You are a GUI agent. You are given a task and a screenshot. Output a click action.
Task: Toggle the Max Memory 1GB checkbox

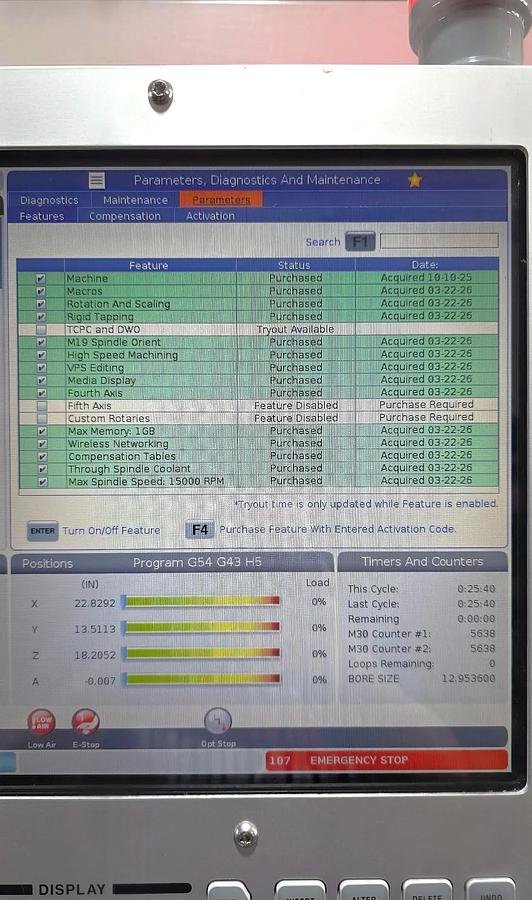pyautogui.click(x=42, y=431)
